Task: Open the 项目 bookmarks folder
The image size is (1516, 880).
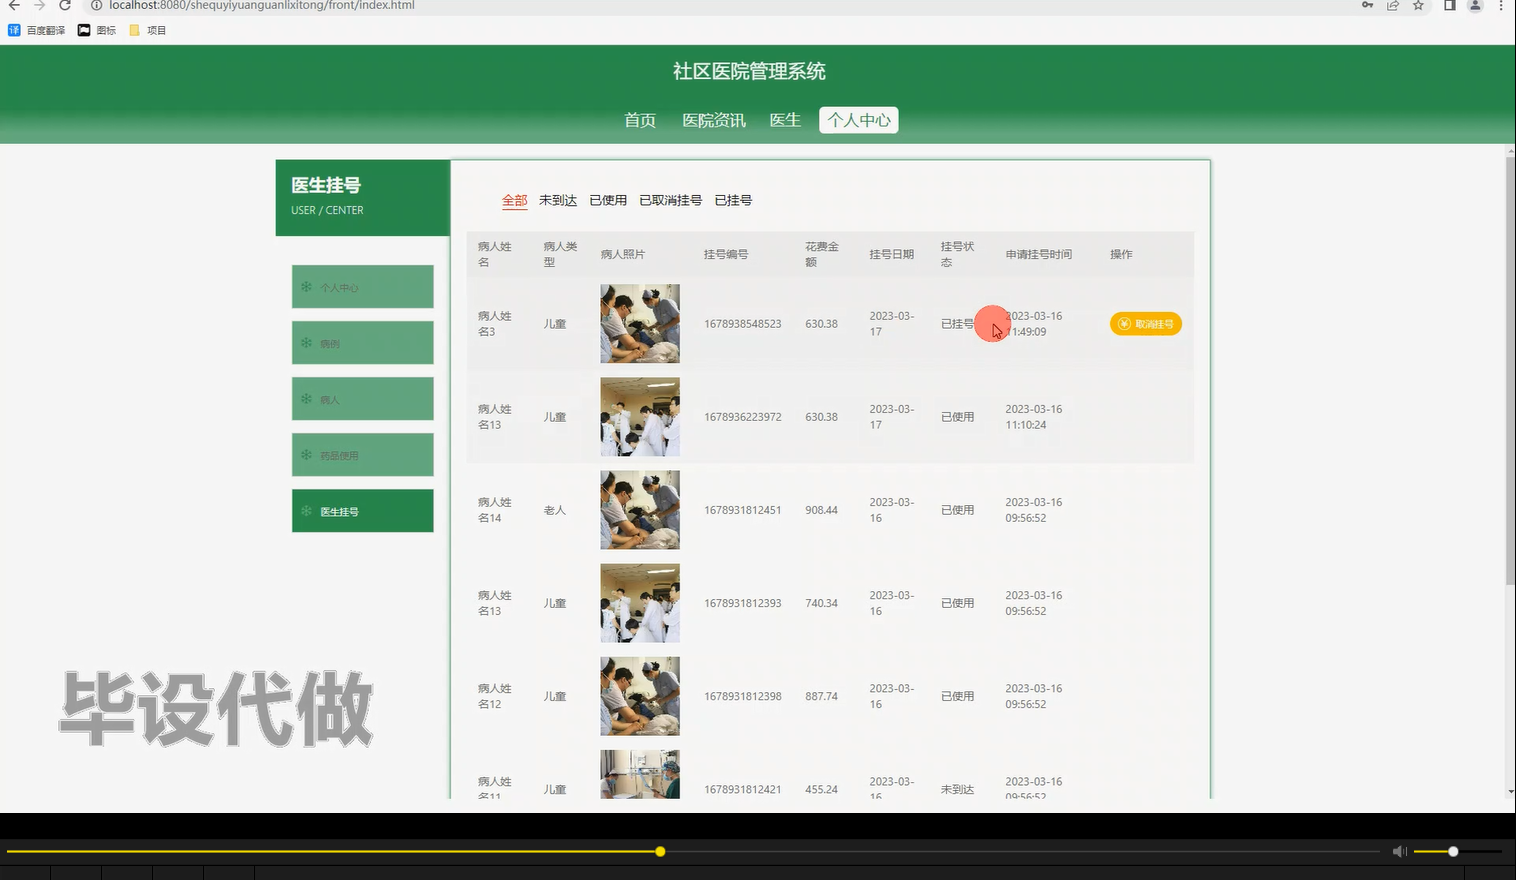Action: click(147, 29)
